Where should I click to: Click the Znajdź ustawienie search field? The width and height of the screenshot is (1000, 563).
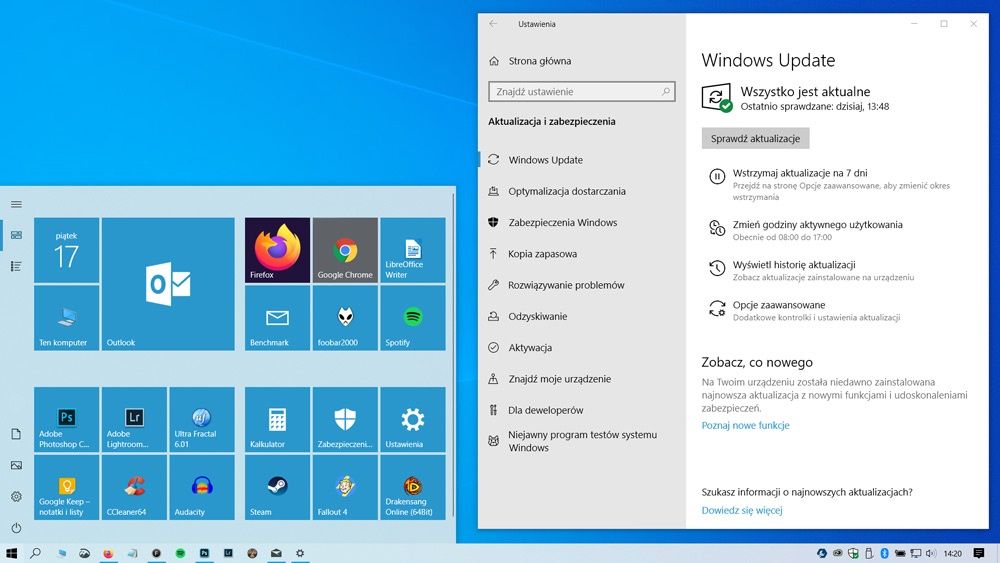point(582,91)
